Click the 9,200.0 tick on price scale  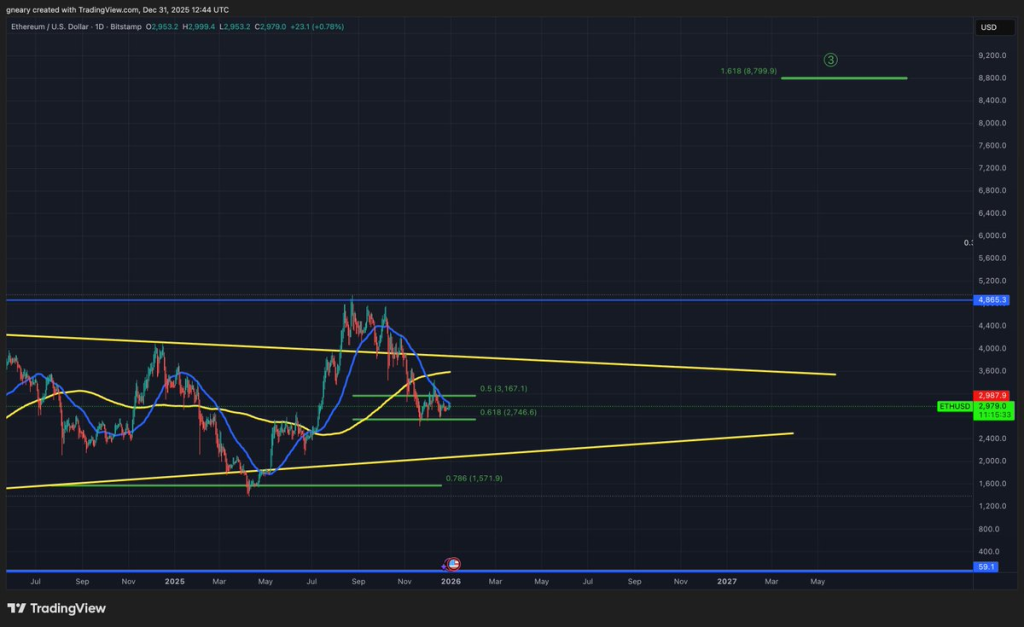991,55
